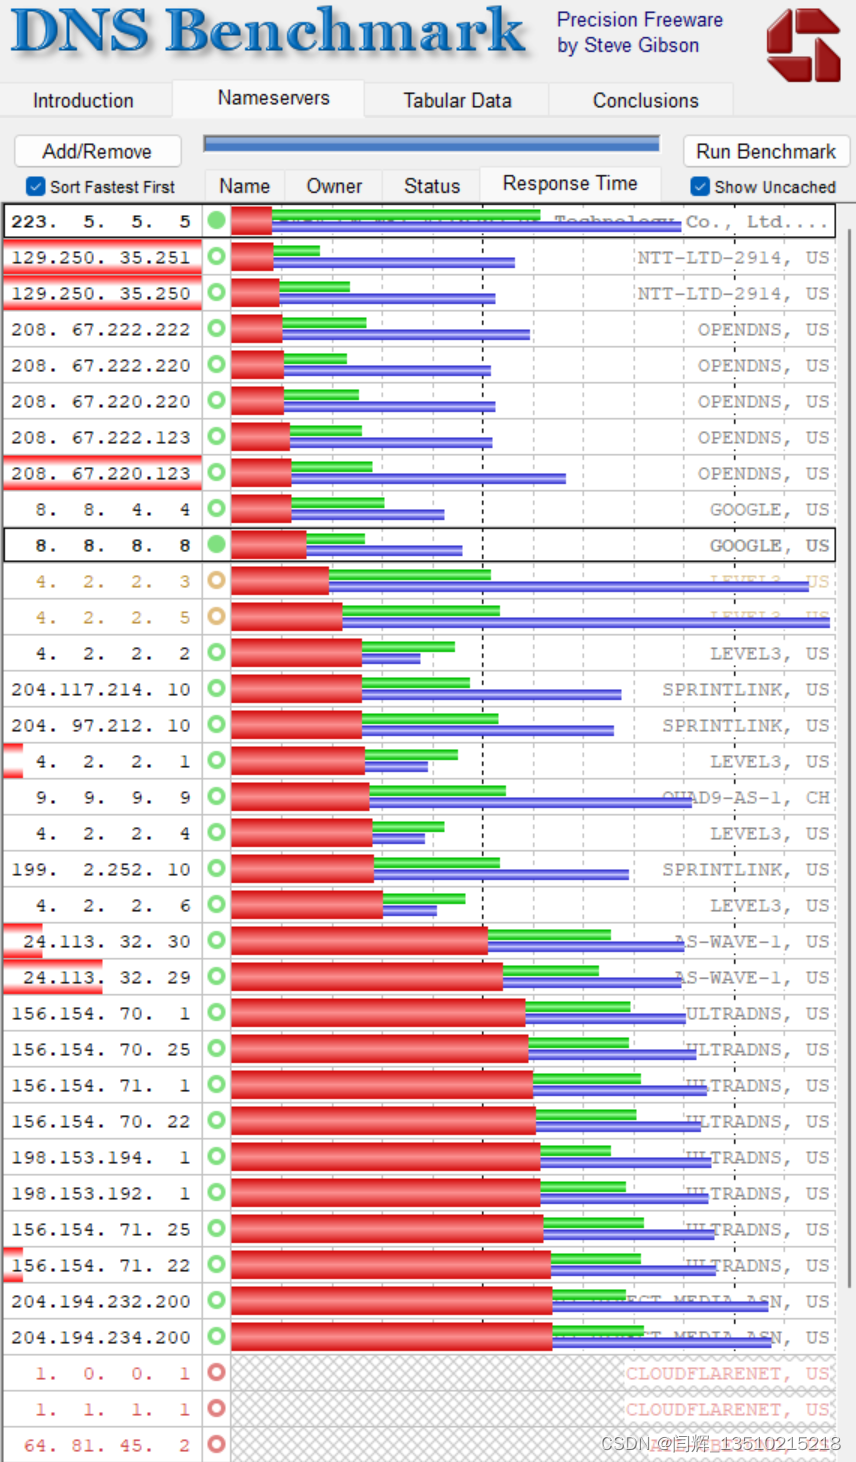Image resolution: width=856 pixels, height=1462 pixels.
Task: Click status icon for 223.5.5.5
Action: [x=216, y=220]
